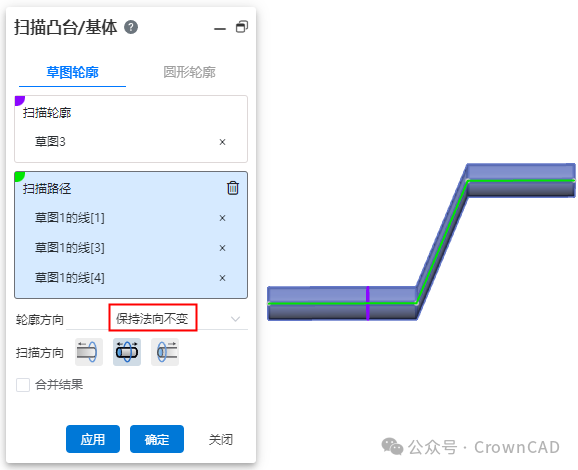Select the first sweep direction icon
The image size is (578, 470).
click(88, 352)
